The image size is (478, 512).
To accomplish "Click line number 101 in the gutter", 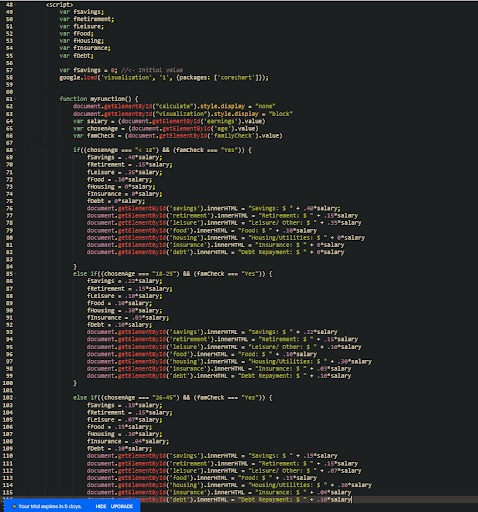I will point(8,390).
